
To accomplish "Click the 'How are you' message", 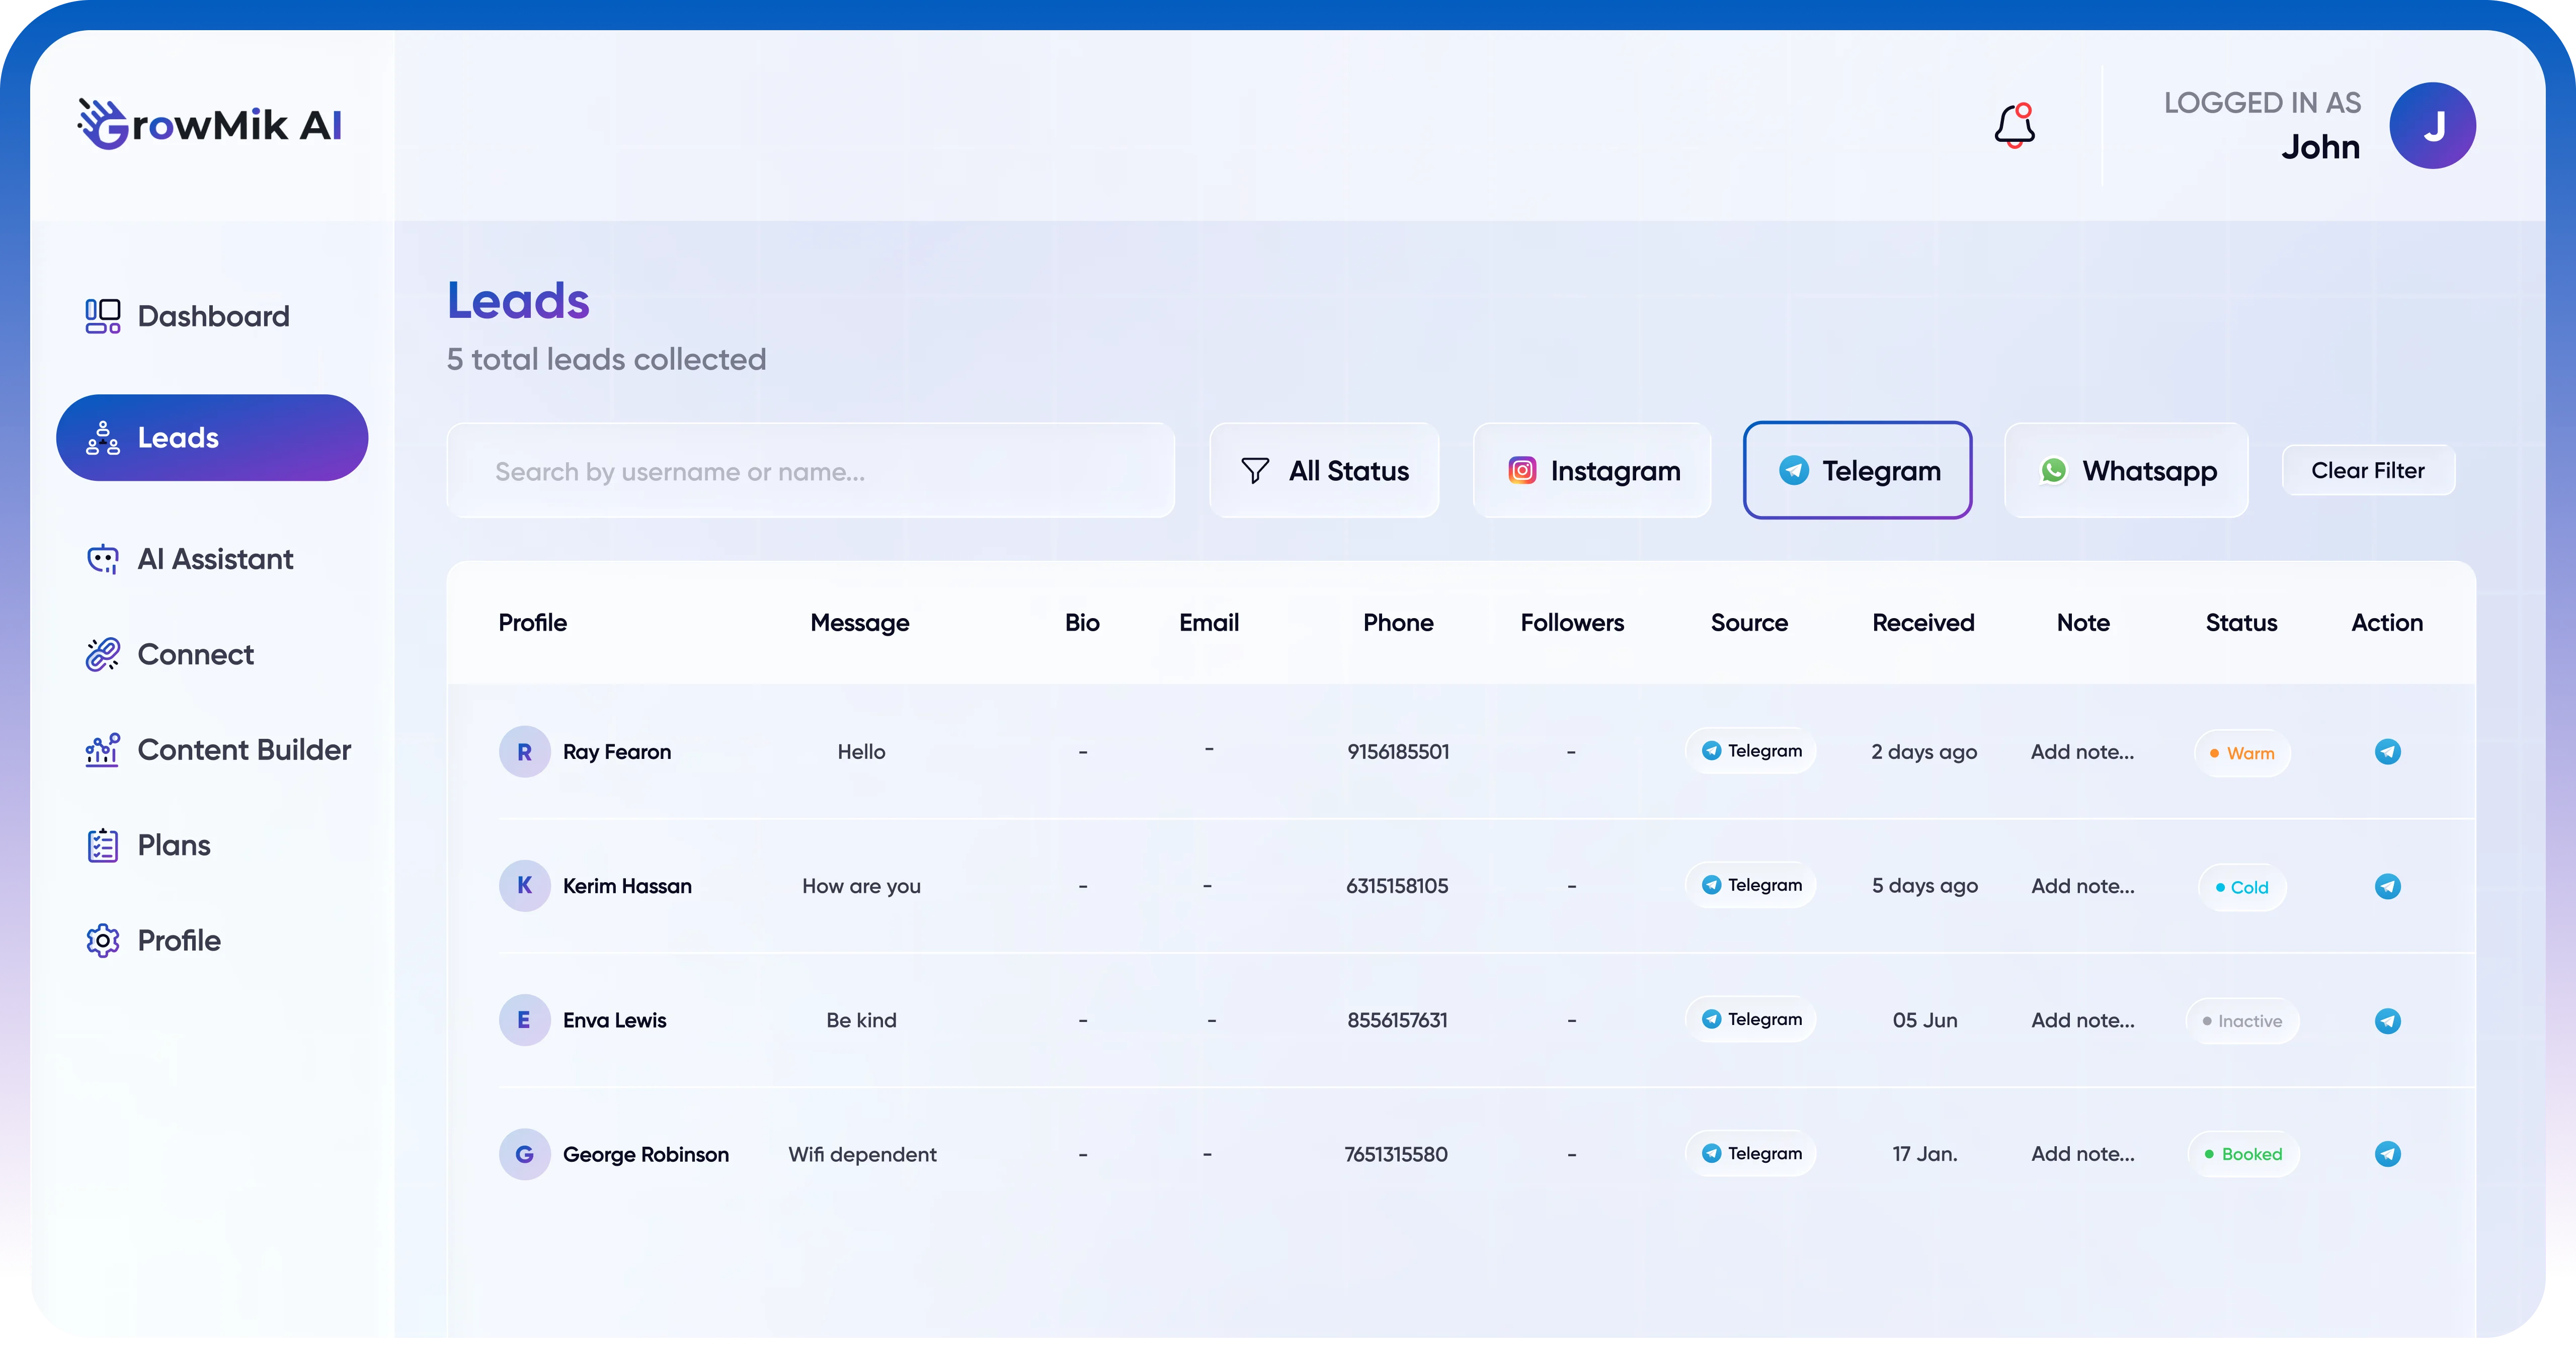I will [861, 886].
